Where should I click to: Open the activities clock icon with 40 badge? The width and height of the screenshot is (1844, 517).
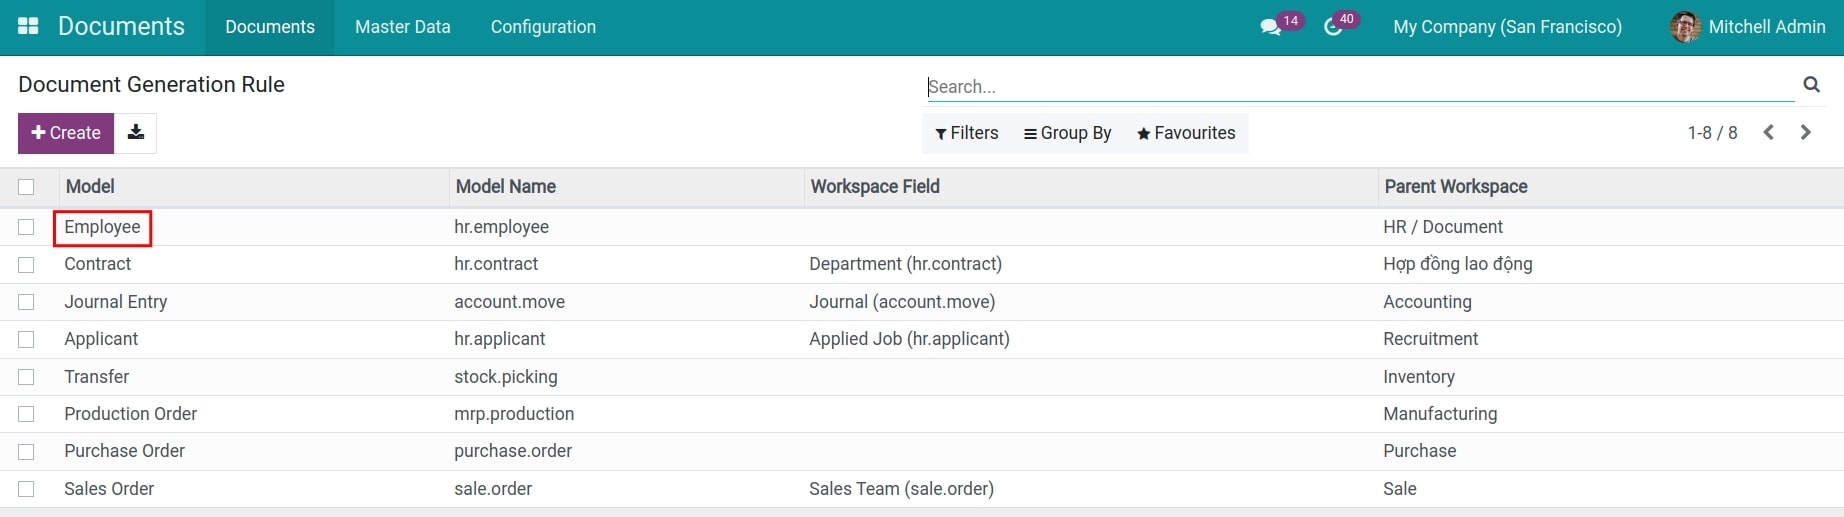[1333, 27]
